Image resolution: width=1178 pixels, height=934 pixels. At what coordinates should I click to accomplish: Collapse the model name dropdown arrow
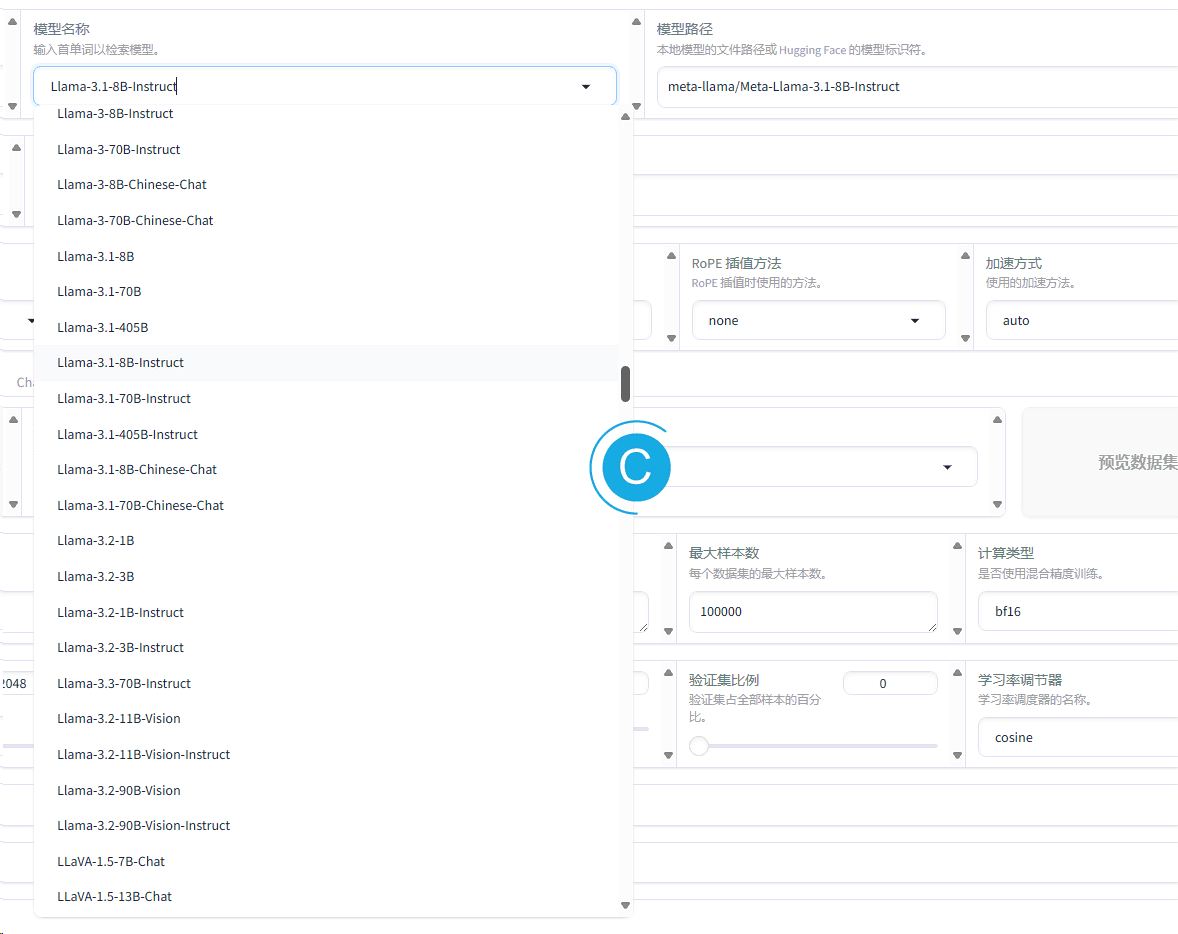pyautogui.click(x=586, y=87)
